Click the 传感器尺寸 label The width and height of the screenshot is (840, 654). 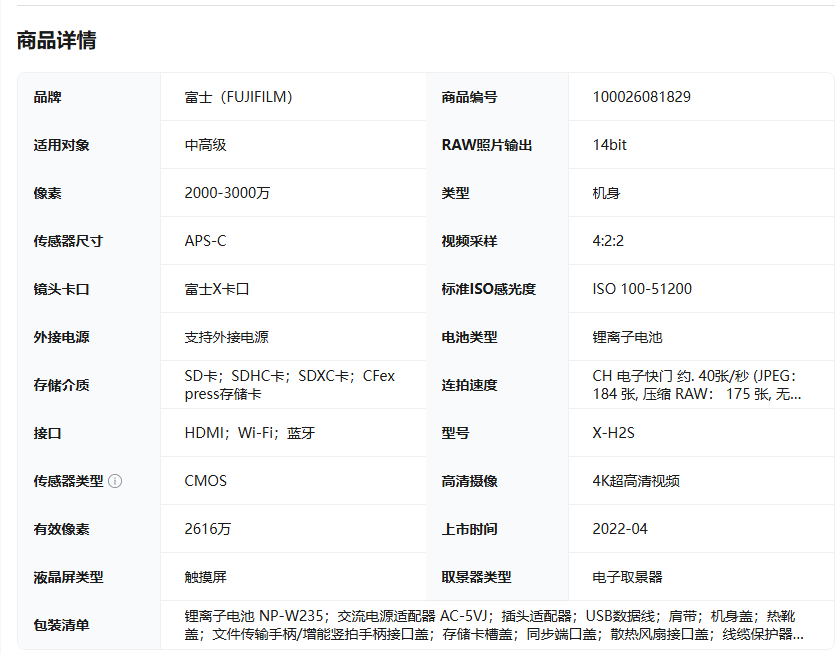coord(68,241)
